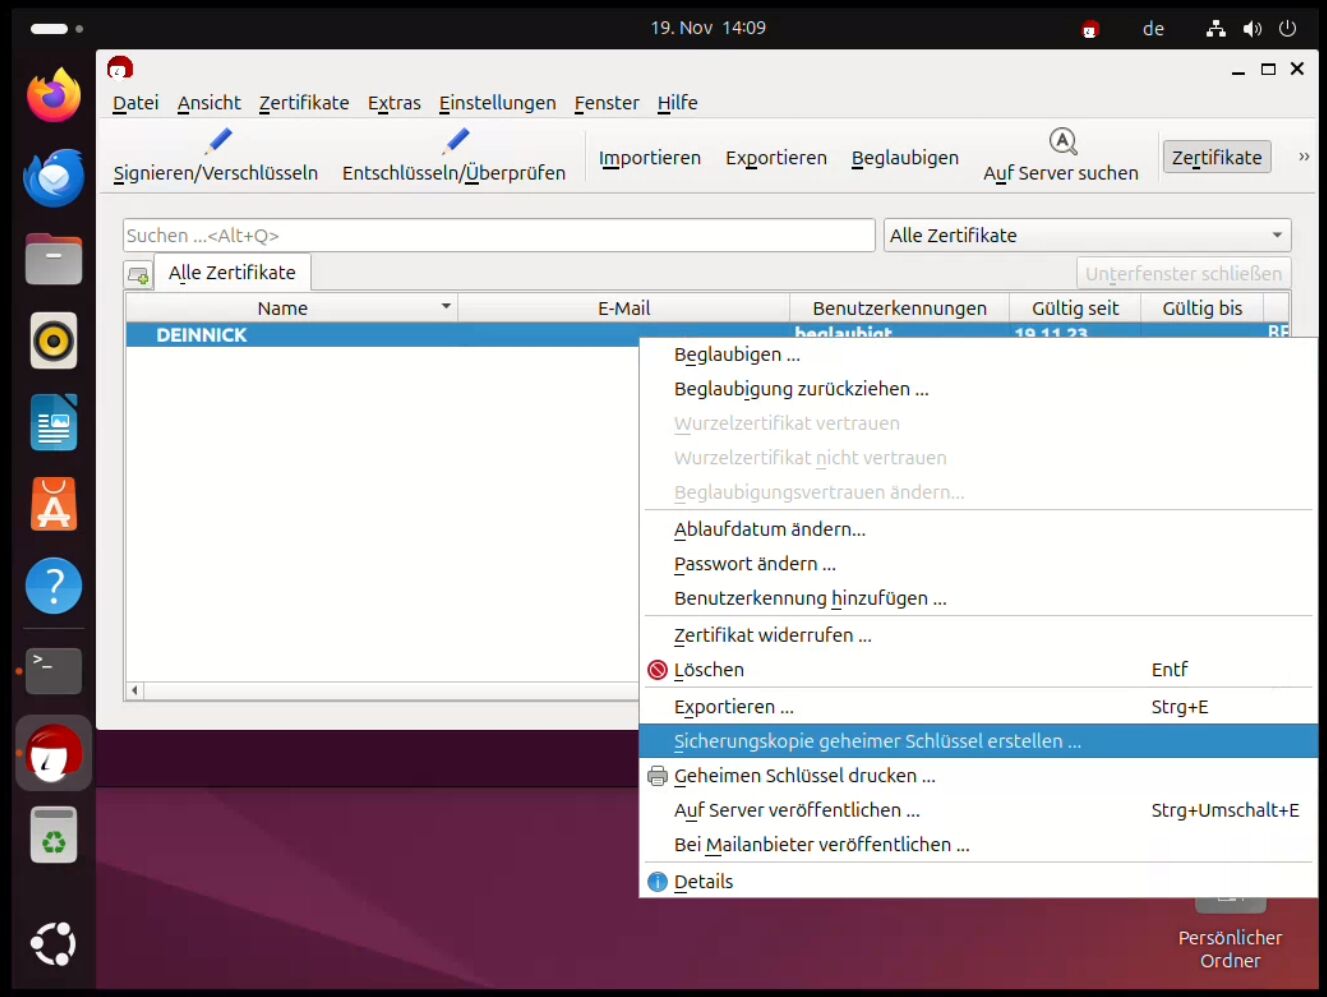Choose Ablaufdatum ändern from context menu
Image resolution: width=1327 pixels, height=997 pixels.
[x=769, y=529]
